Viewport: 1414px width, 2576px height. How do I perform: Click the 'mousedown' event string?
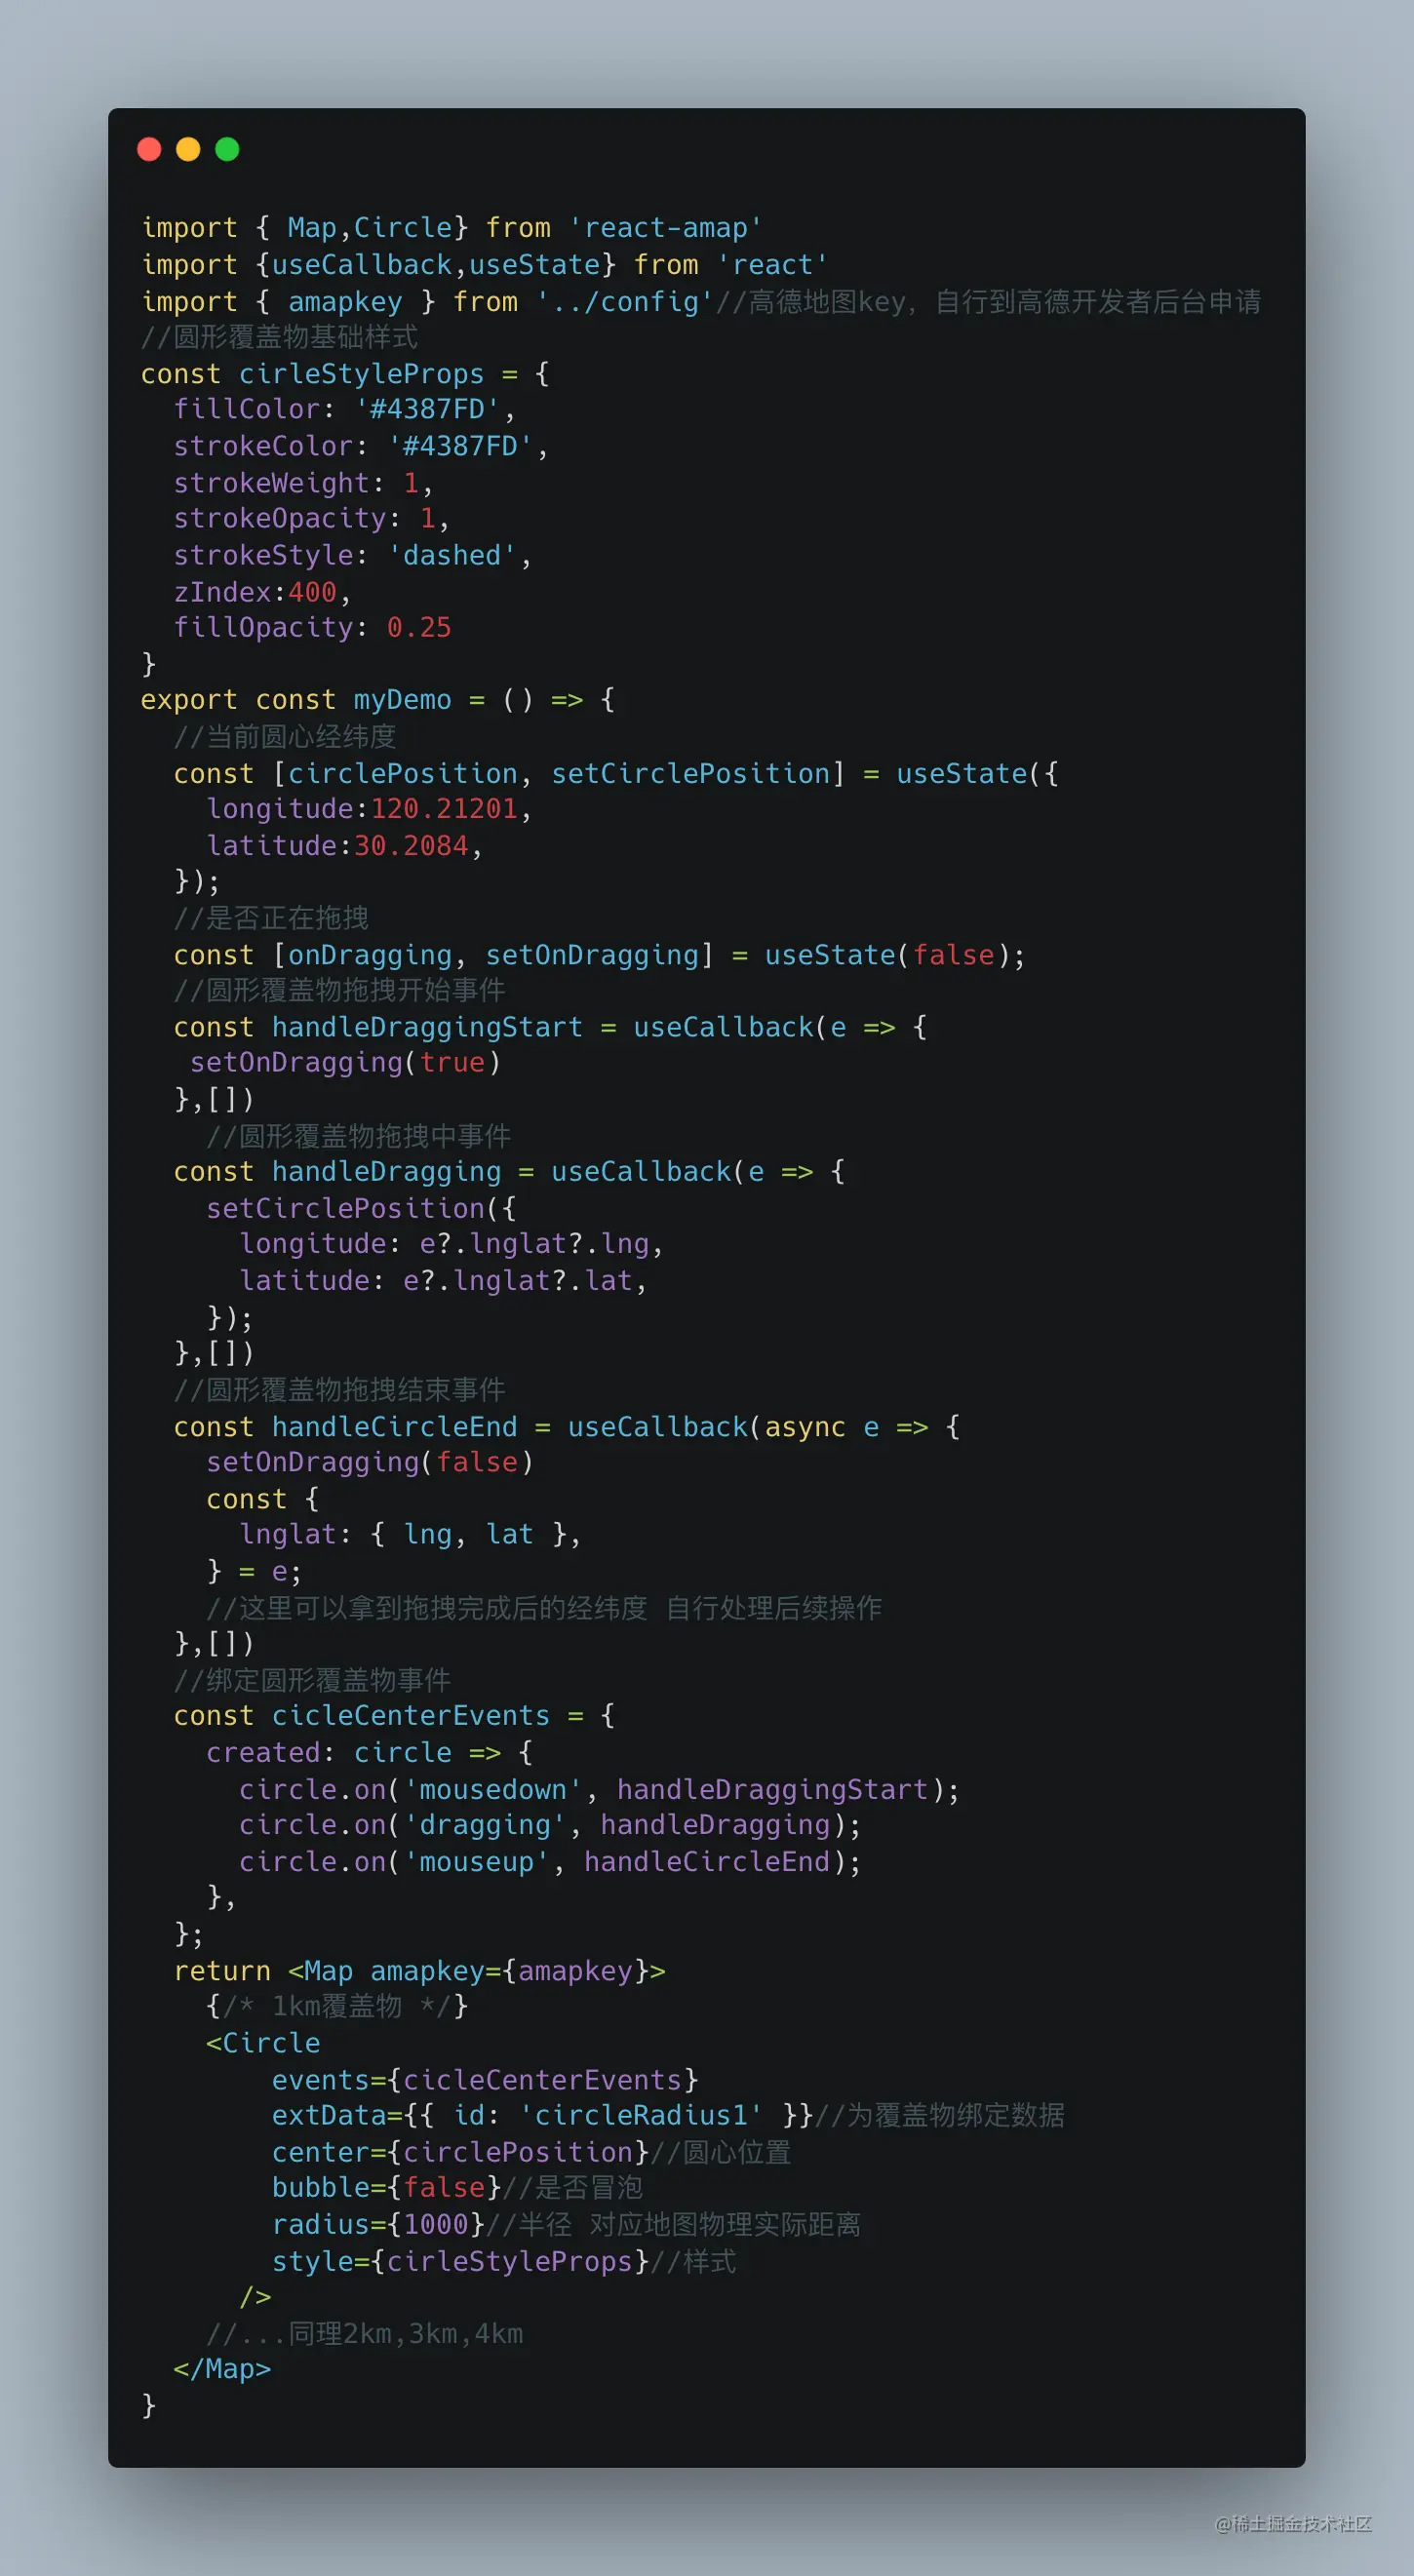tap(492, 1789)
